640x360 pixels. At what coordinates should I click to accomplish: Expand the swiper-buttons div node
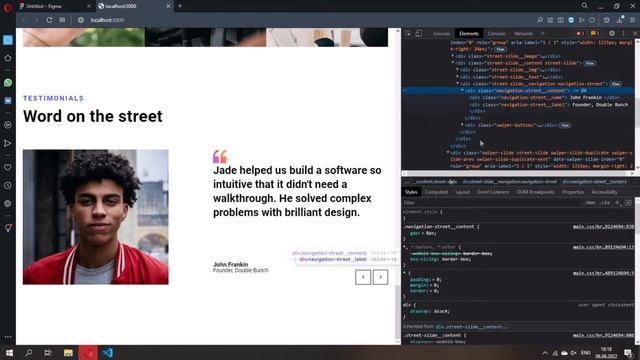click(462, 125)
